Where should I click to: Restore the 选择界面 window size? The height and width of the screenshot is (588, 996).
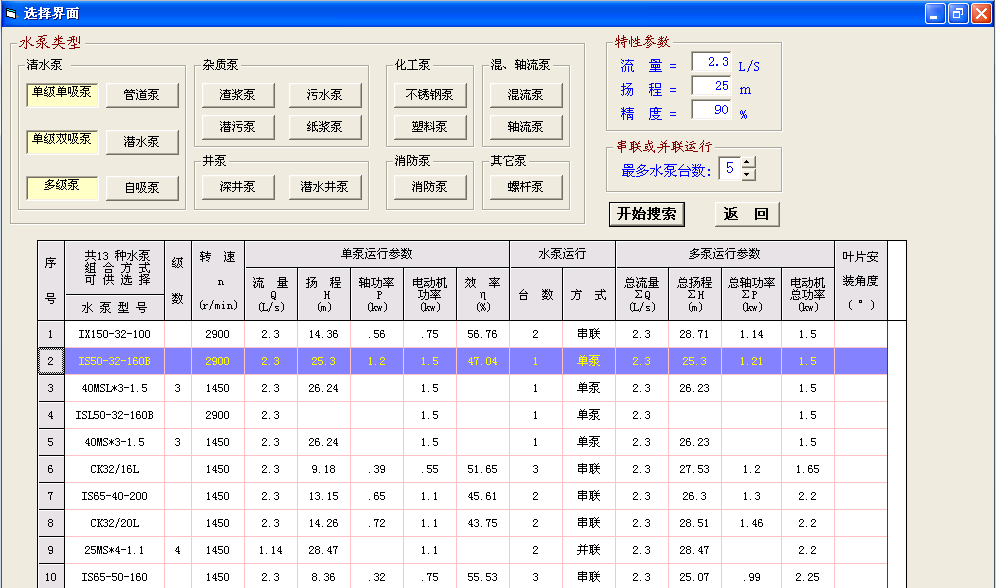[x=958, y=13]
